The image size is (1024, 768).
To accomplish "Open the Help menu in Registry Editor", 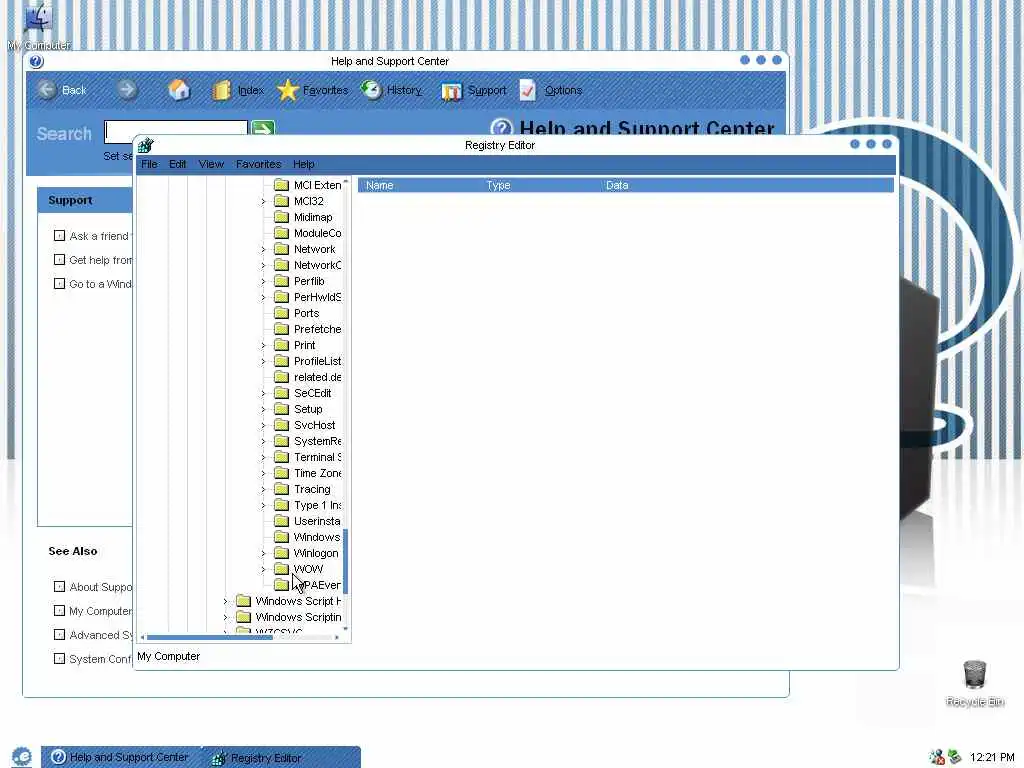I will coord(304,164).
